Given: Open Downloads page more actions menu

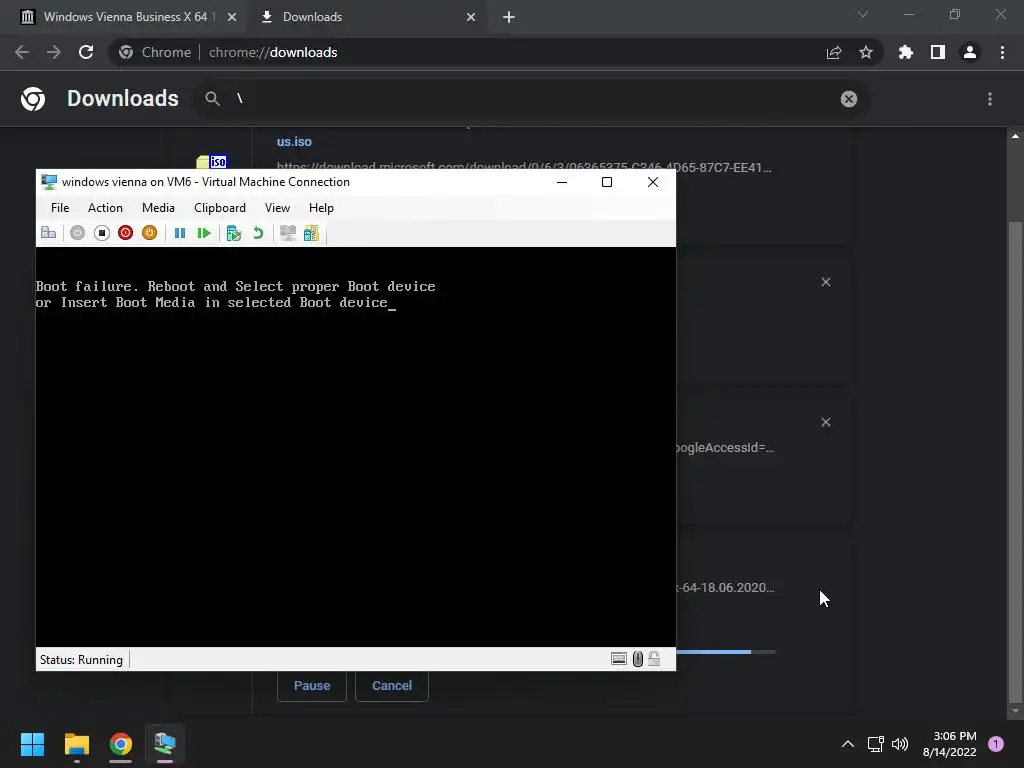Looking at the screenshot, I should pos(990,99).
